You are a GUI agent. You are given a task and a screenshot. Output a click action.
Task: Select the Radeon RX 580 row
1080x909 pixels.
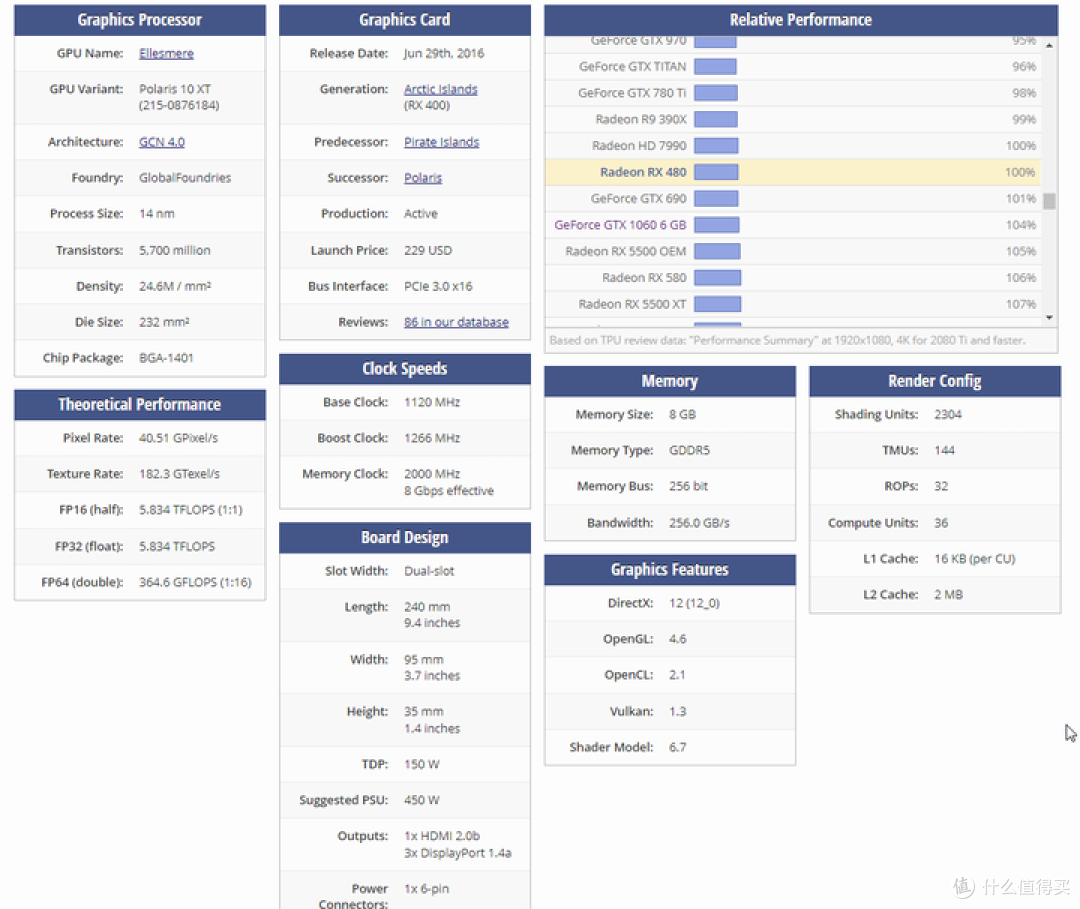pyautogui.click(x=793, y=278)
